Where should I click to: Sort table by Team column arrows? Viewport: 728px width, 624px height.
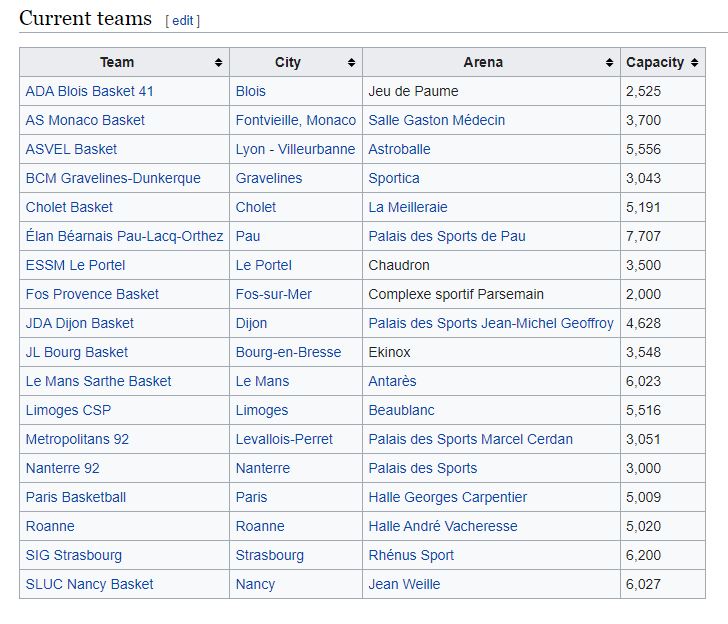click(218, 63)
